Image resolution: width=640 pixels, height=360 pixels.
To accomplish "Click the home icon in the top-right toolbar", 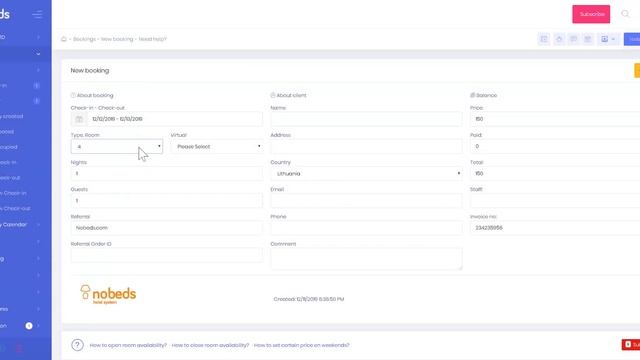I will pos(559,39).
